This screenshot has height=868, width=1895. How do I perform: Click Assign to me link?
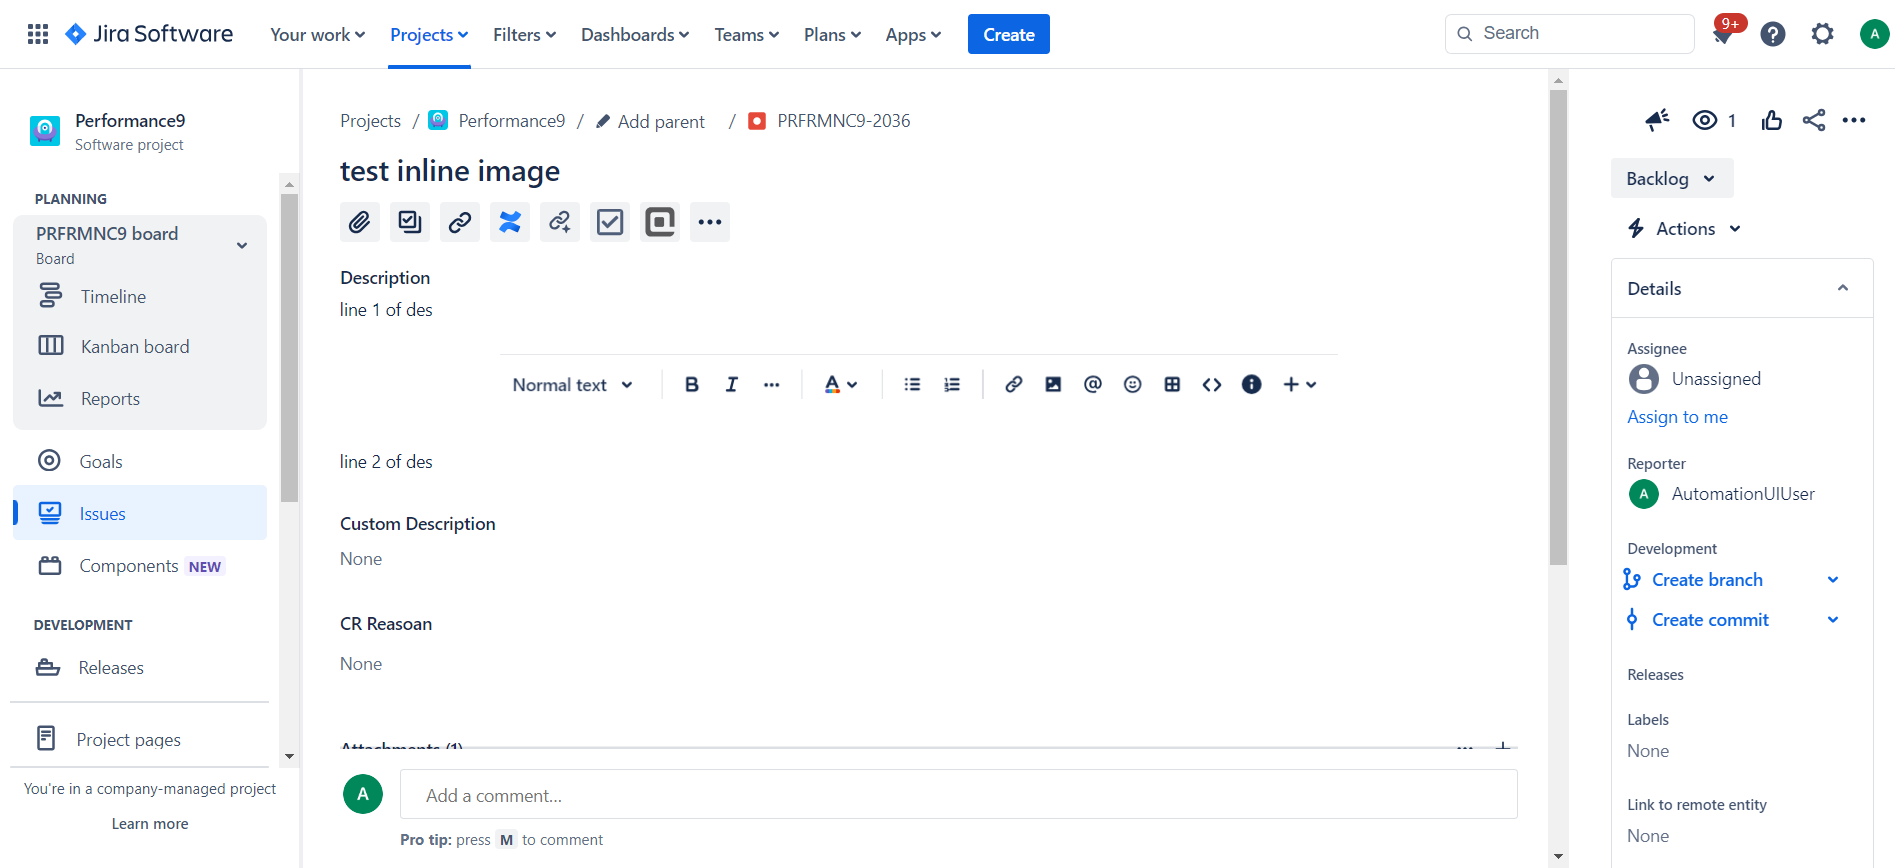tap(1677, 417)
